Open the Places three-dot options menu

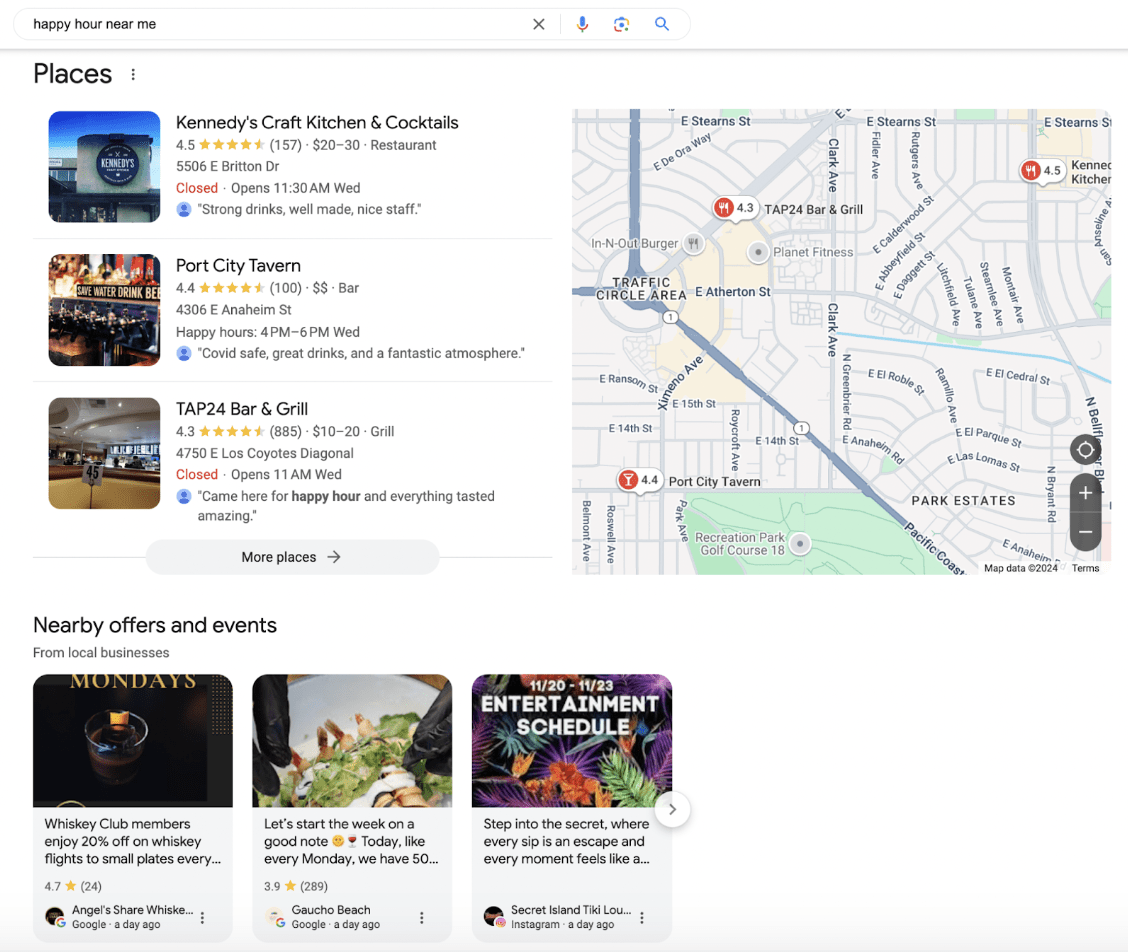pos(133,74)
